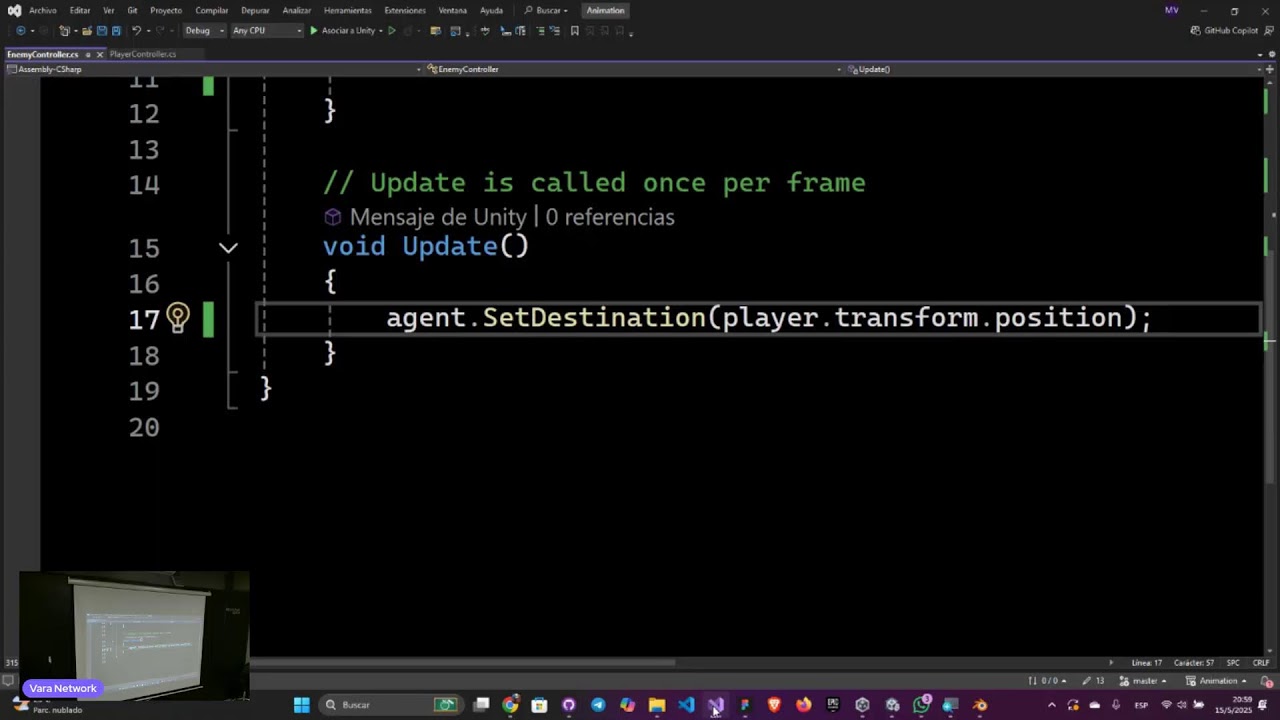Viewport: 1280px width, 720px height.
Task: Open the Debug configuration dropdown
Action: (x=204, y=31)
